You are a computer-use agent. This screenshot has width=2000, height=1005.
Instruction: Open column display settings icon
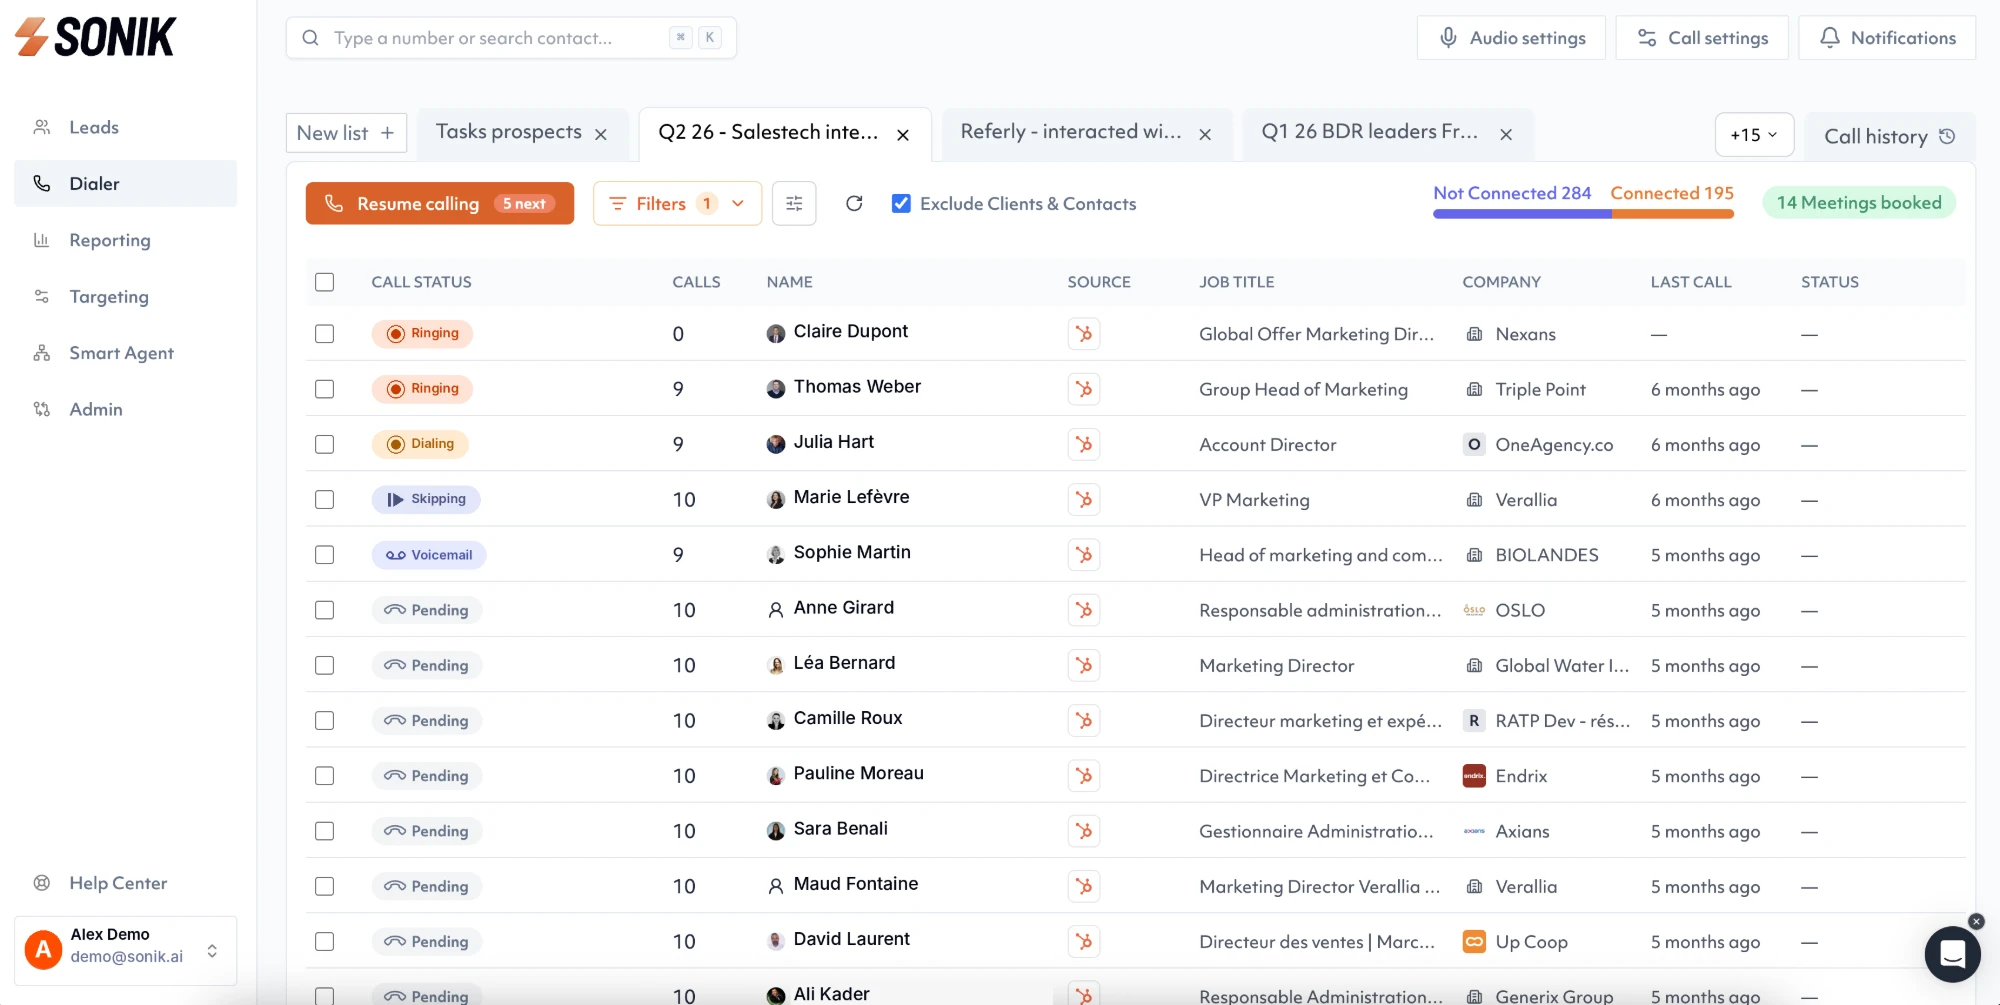[794, 203]
